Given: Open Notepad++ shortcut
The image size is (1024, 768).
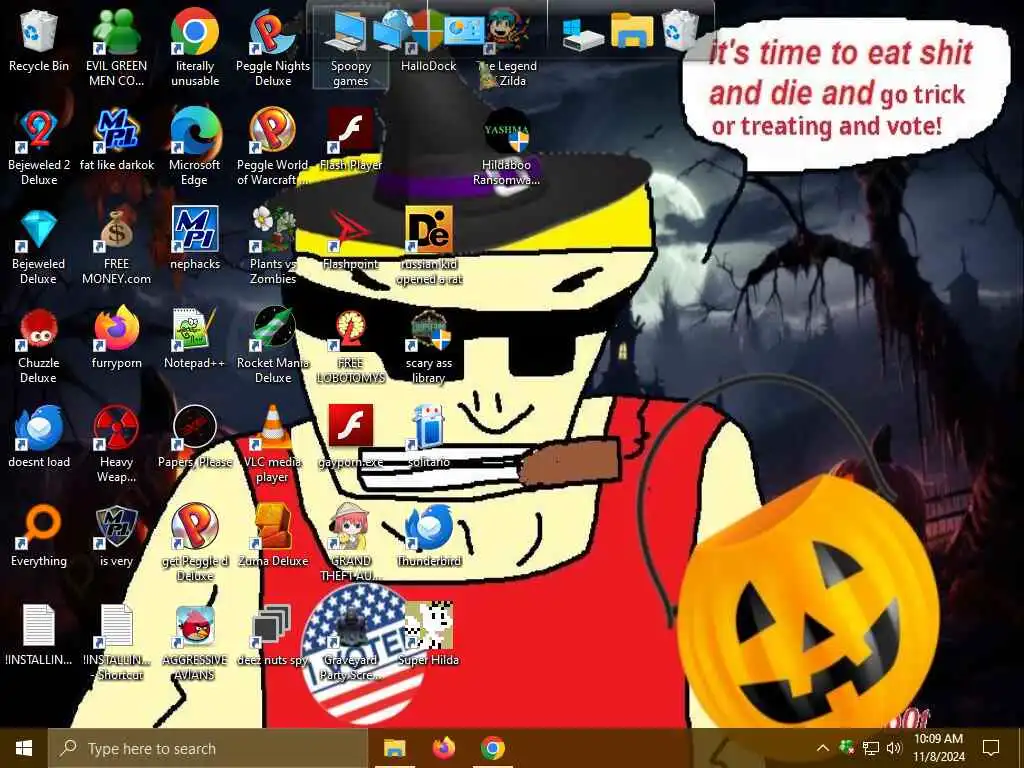Looking at the screenshot, I should (195, 338).
